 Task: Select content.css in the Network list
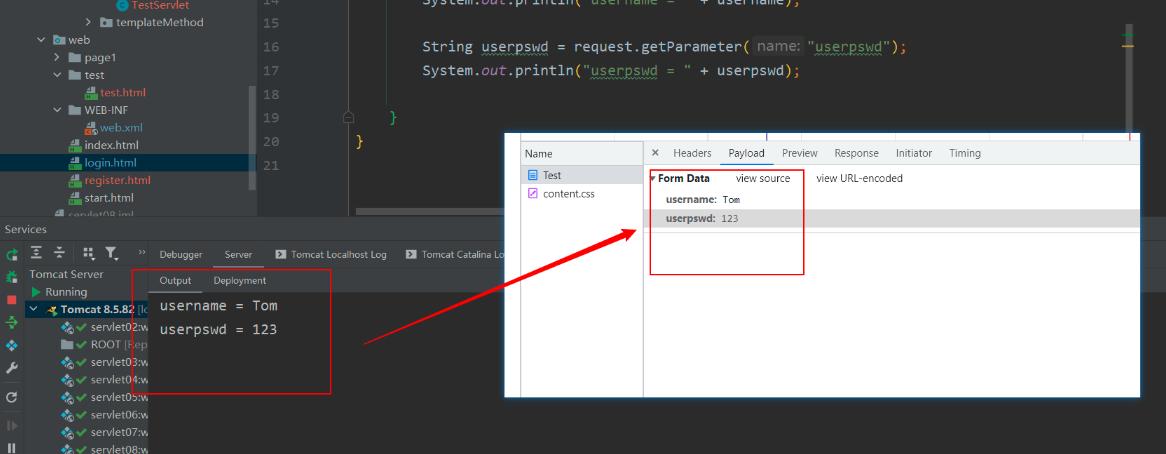coord(582,194)
